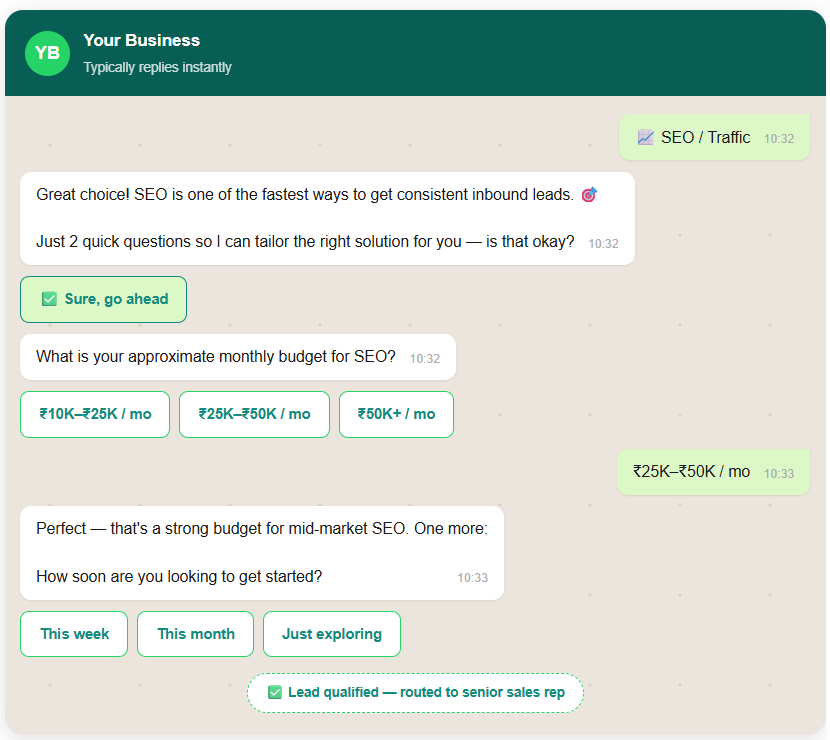This screenshot has width=830, height=740.
Task: Pick the ₹50K+ / mo budget option
Action: tap(396, 414)
